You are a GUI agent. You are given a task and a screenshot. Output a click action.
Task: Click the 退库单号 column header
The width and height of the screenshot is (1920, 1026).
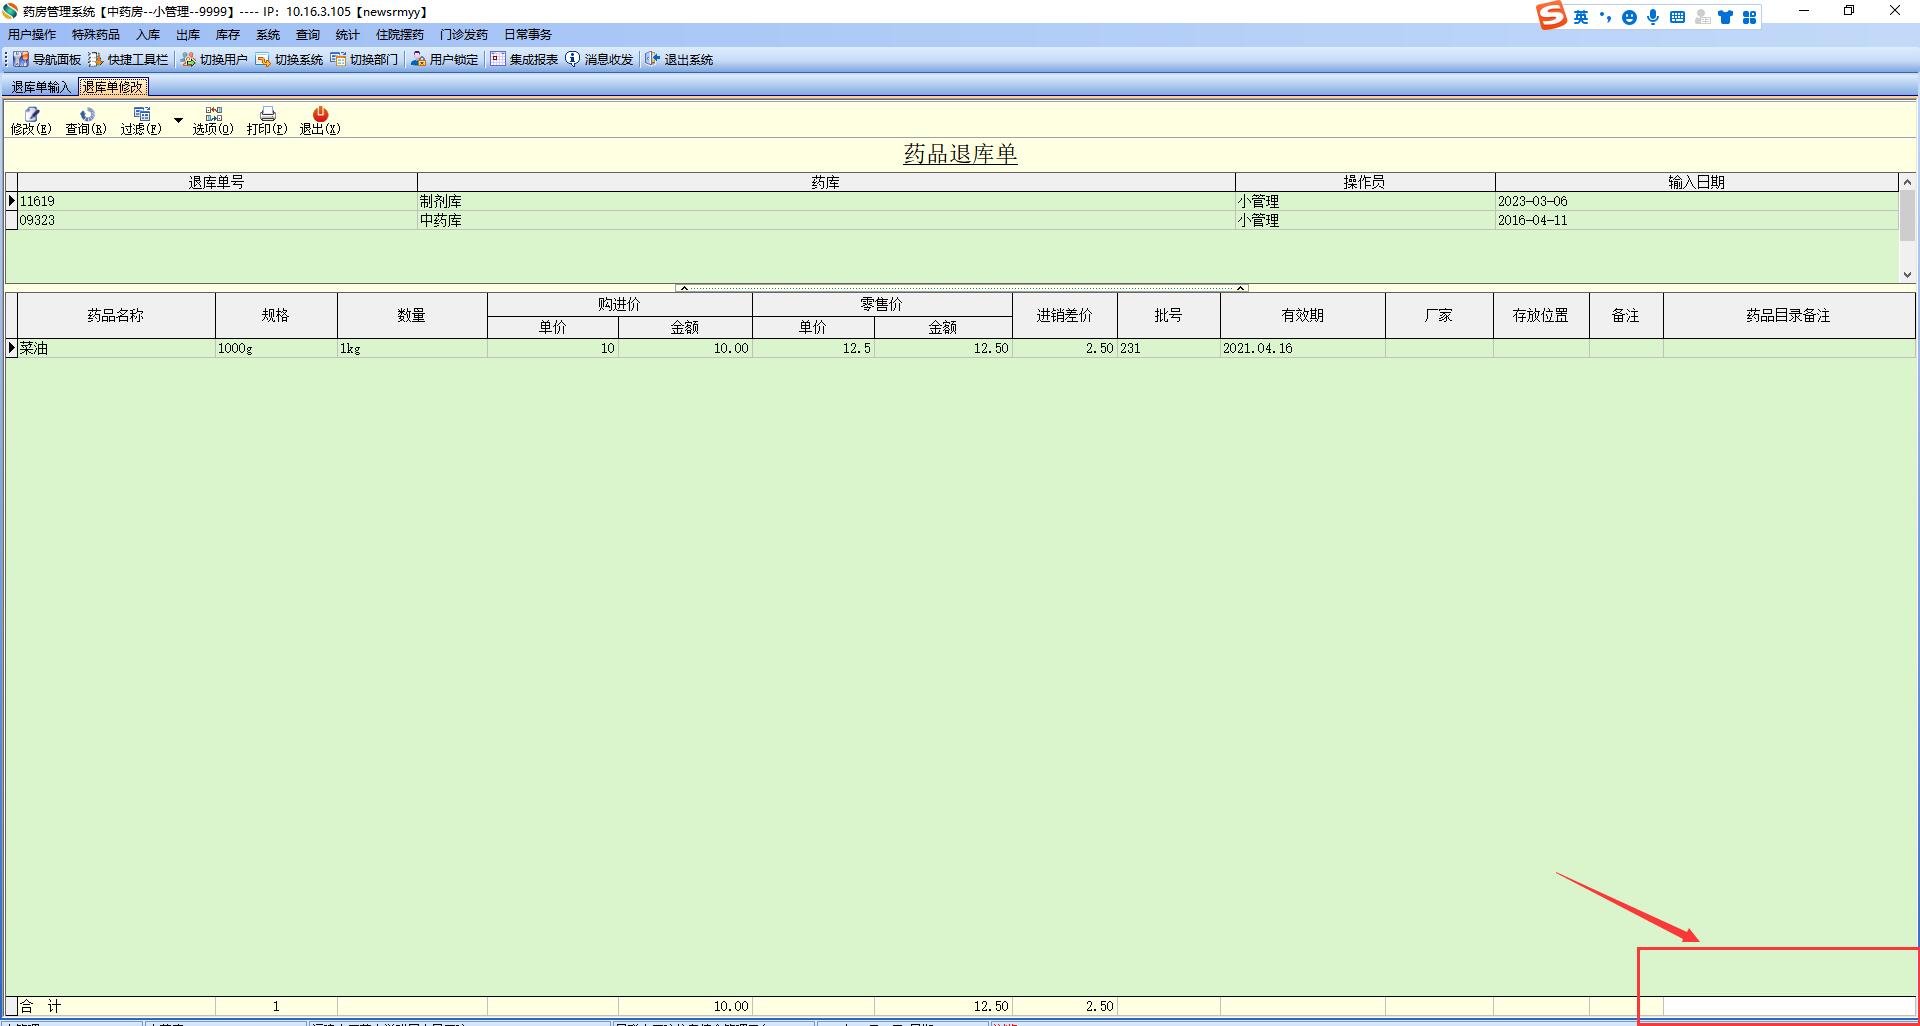pyautogui.click(x=217, y=182)
